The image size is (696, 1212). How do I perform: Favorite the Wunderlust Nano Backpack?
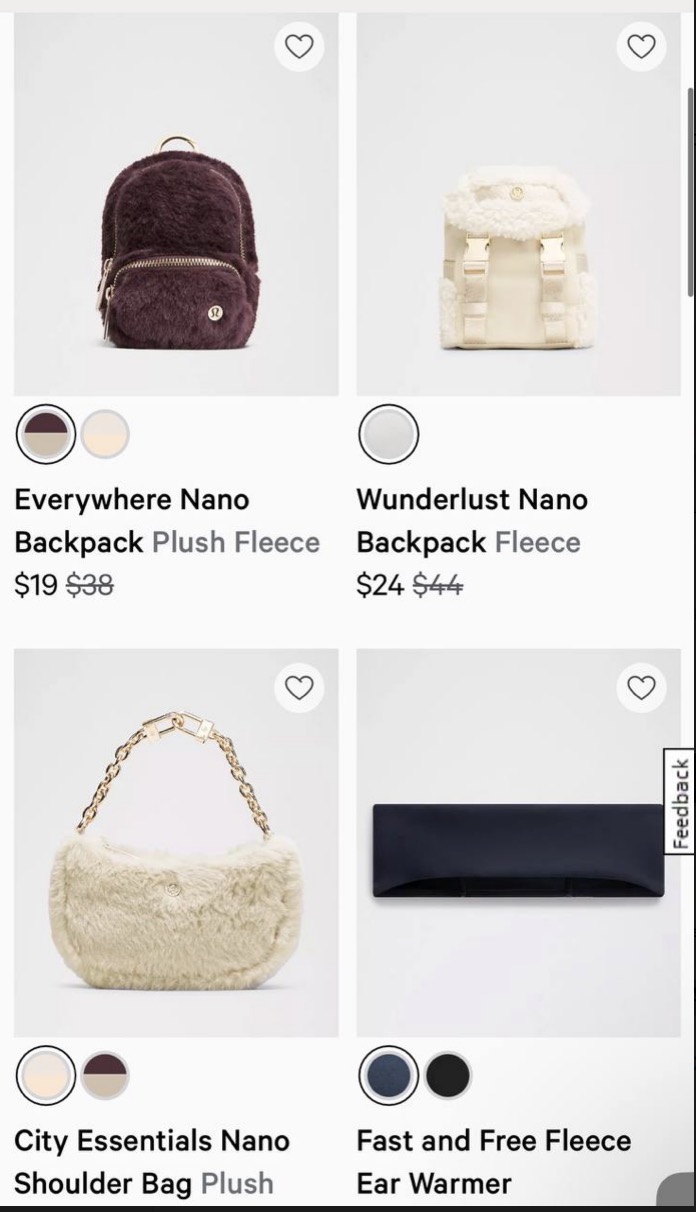[641, 46]
